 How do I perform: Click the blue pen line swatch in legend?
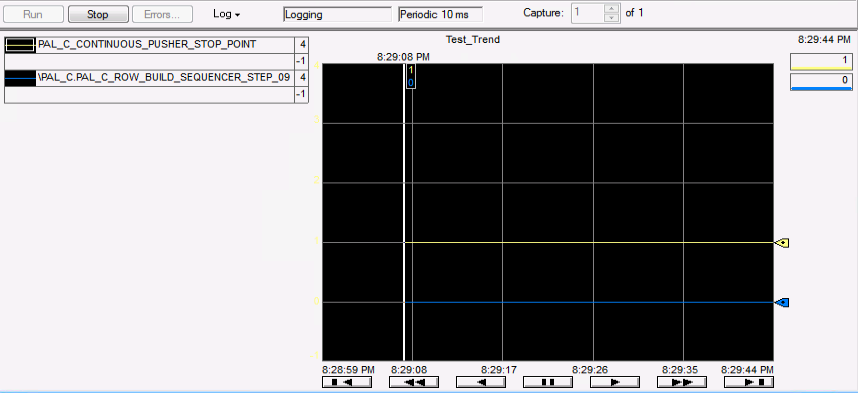point(20,78)
